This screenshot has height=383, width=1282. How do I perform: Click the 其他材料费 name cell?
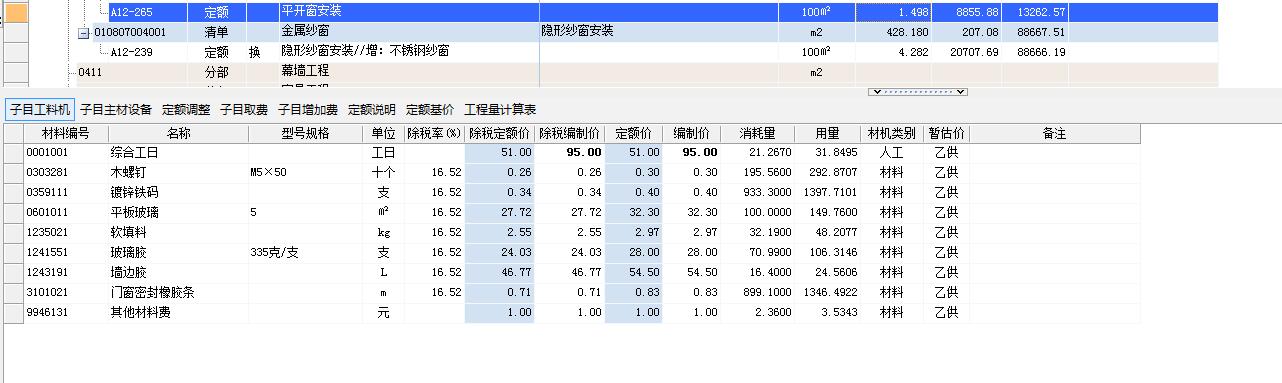pos(178,312)
